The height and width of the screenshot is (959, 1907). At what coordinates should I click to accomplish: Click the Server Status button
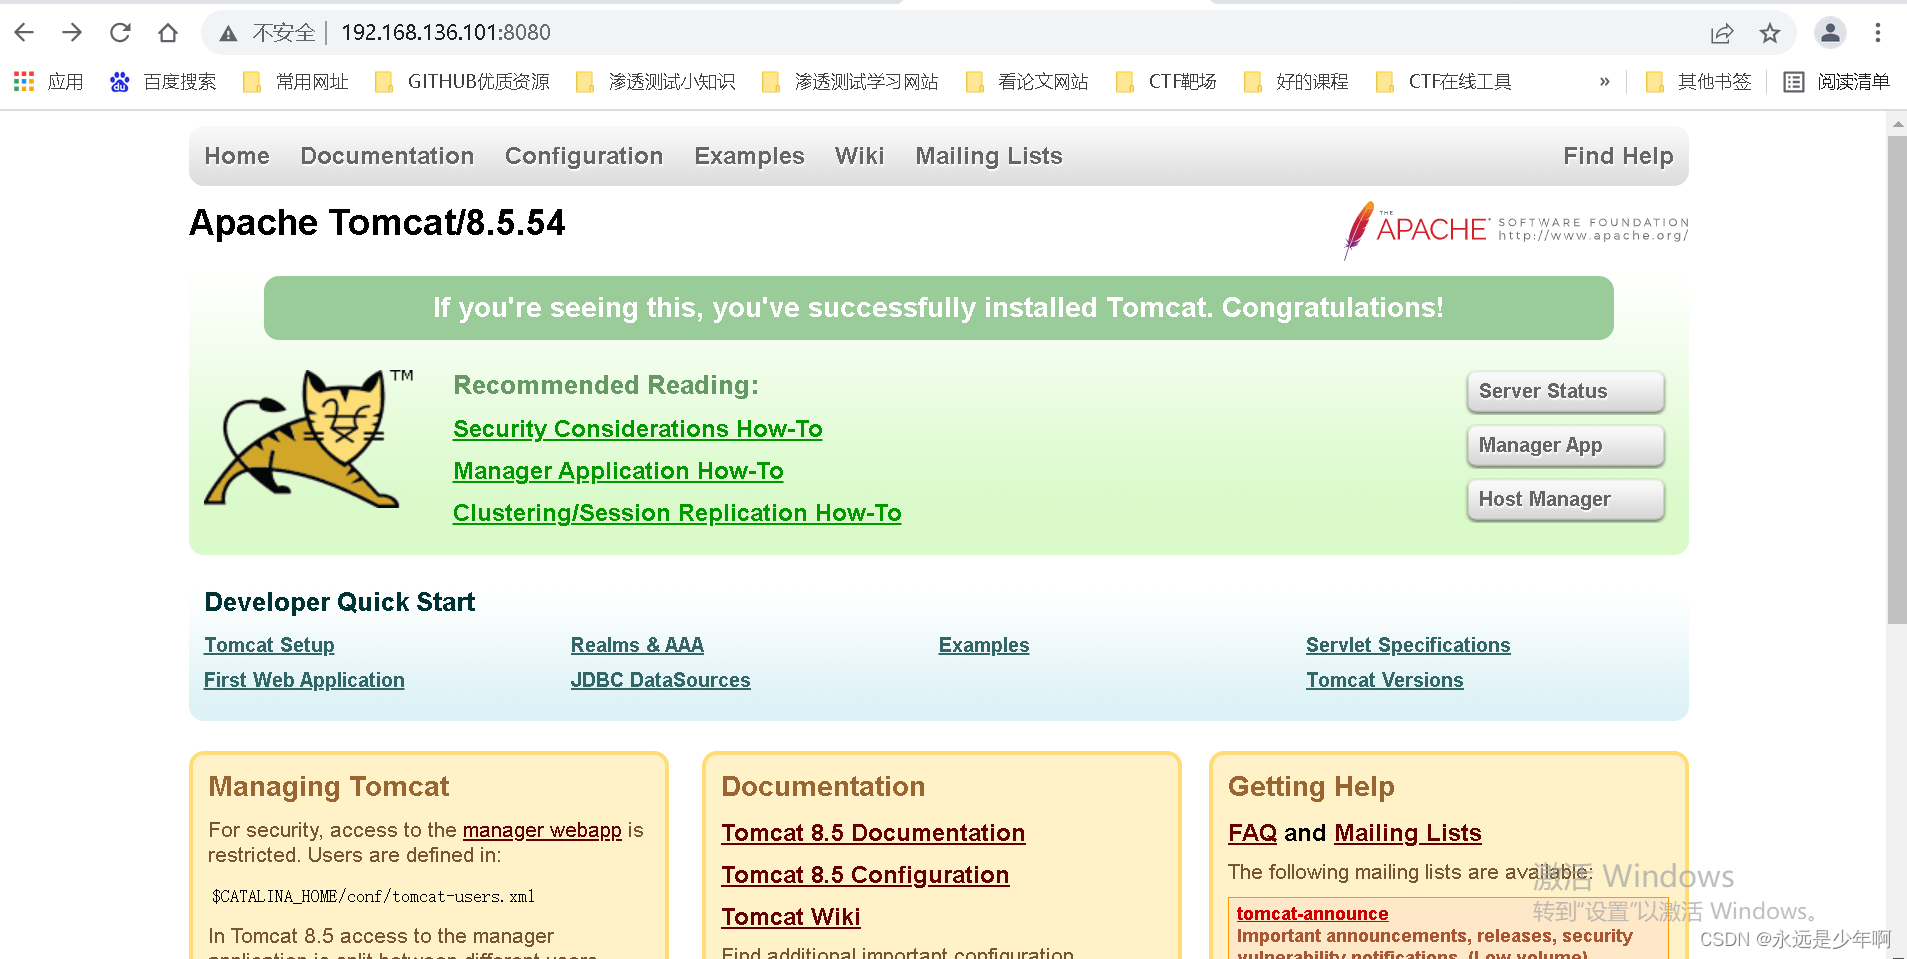1565,392
